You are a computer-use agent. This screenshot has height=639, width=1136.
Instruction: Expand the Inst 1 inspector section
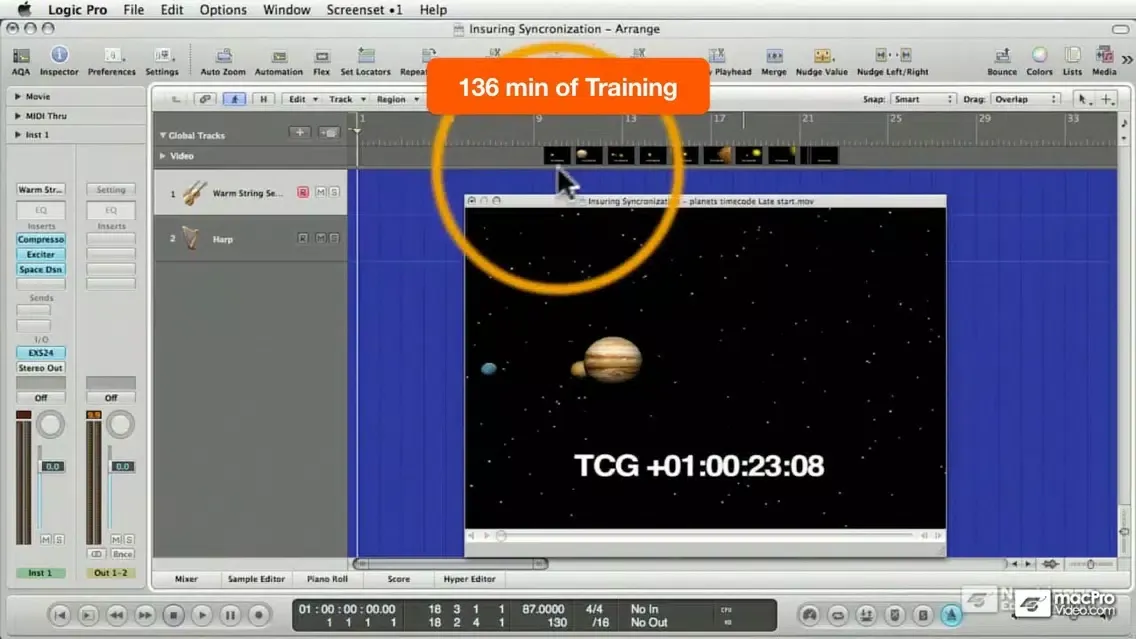(x=18, y=135)
